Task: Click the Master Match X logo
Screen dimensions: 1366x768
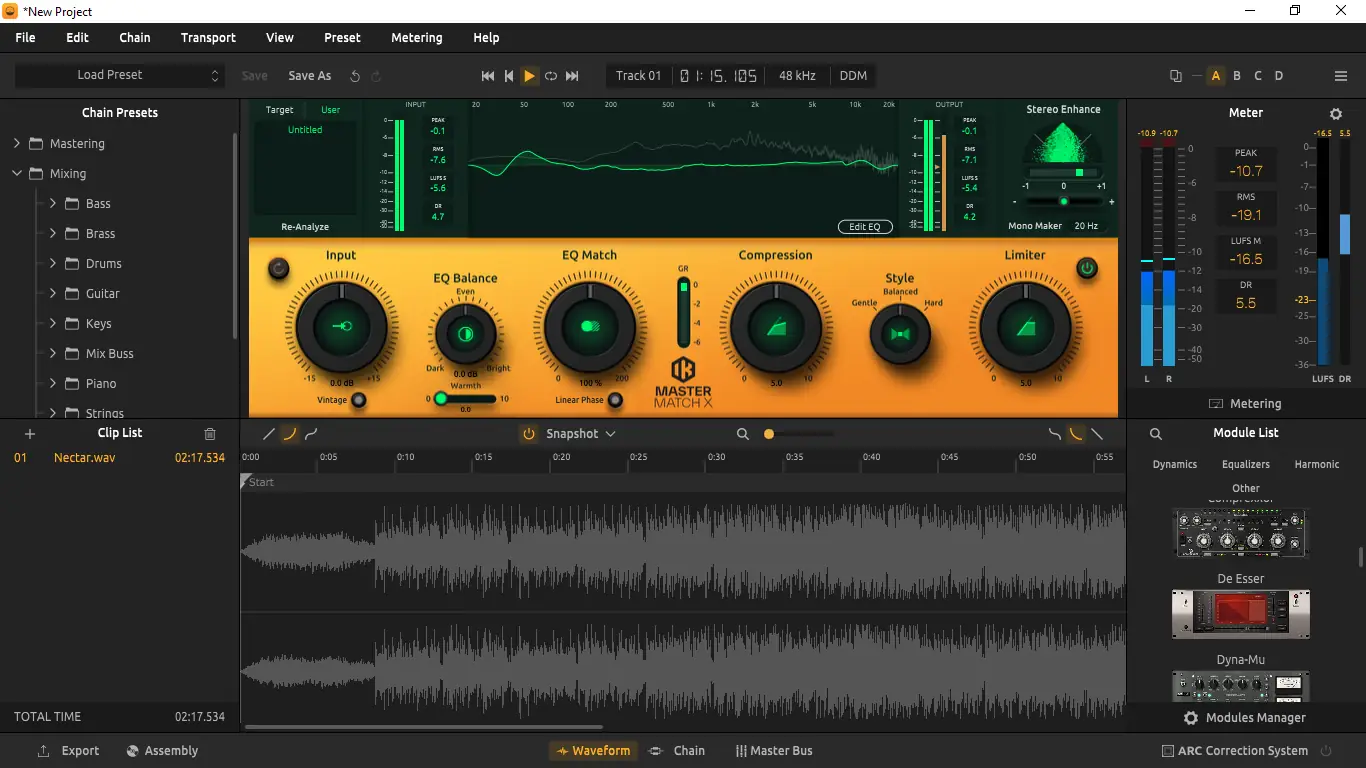Action: coord(684,382)
